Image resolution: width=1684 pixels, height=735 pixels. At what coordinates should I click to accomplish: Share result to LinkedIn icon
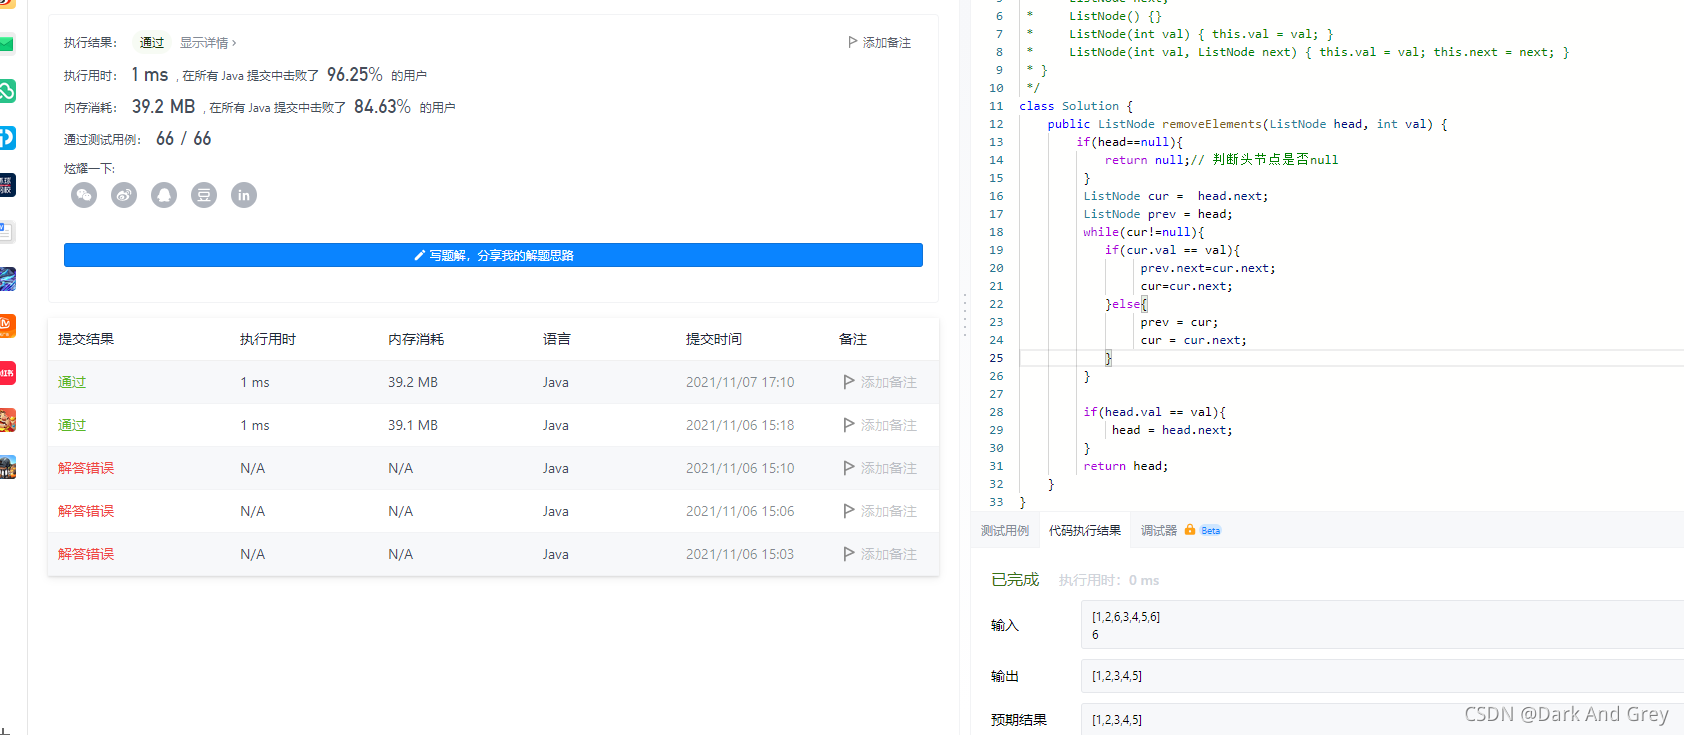pos(244,195)
